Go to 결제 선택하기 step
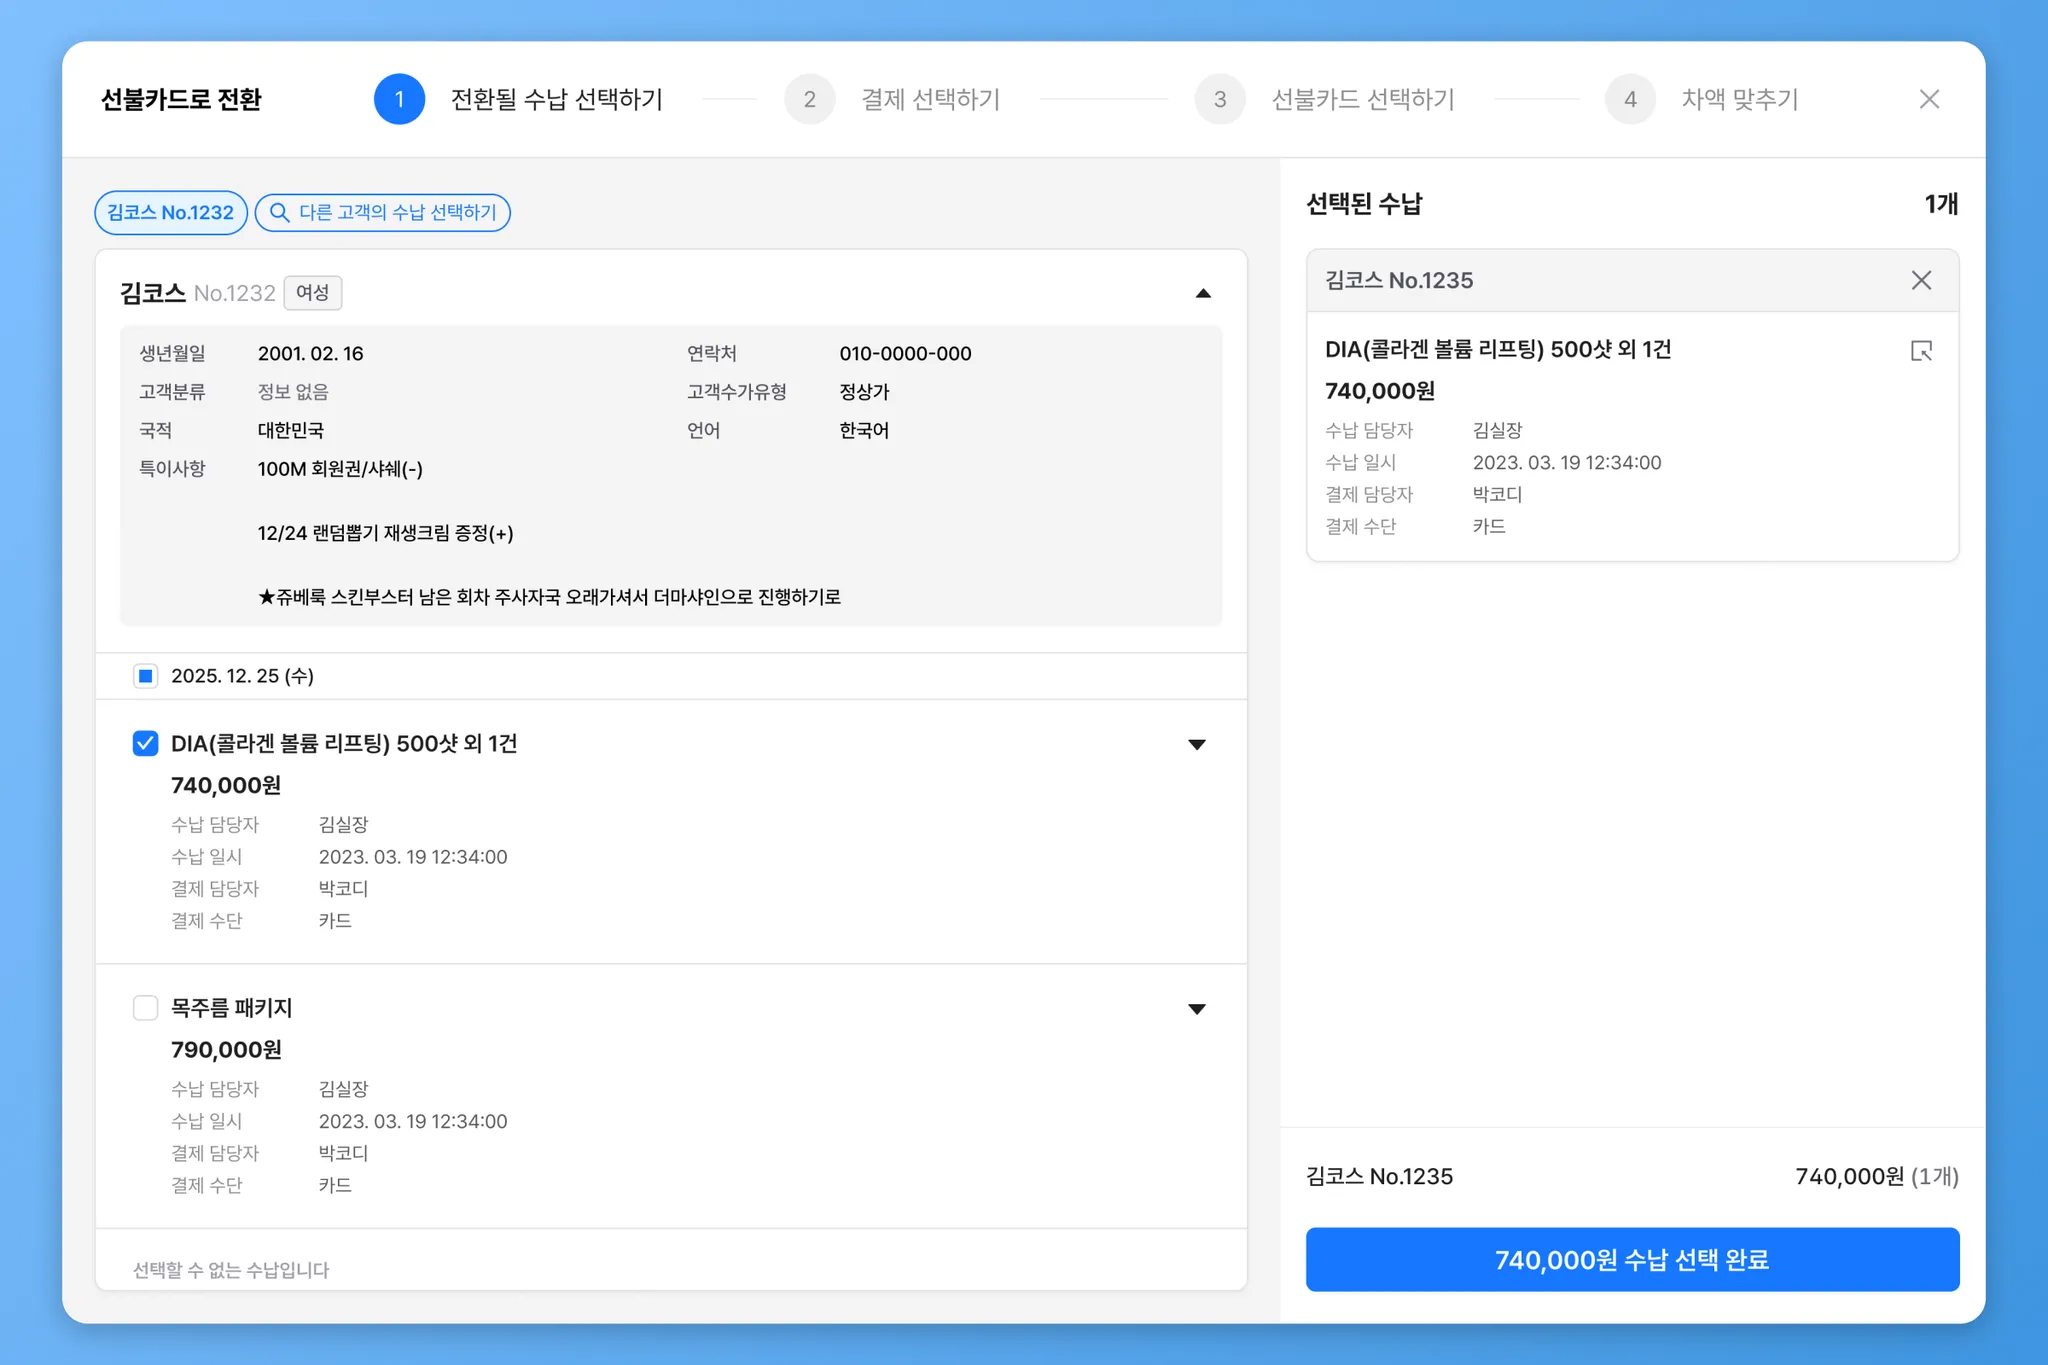This screenshot has width=2048, height=1365. [930, 99]
